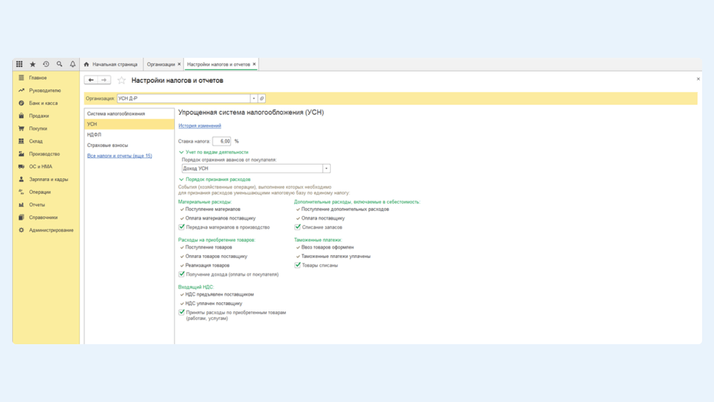Toggle Передача материалов в производство checkbox
This screenshot has height=402, width=714.
tap(182, 227)
